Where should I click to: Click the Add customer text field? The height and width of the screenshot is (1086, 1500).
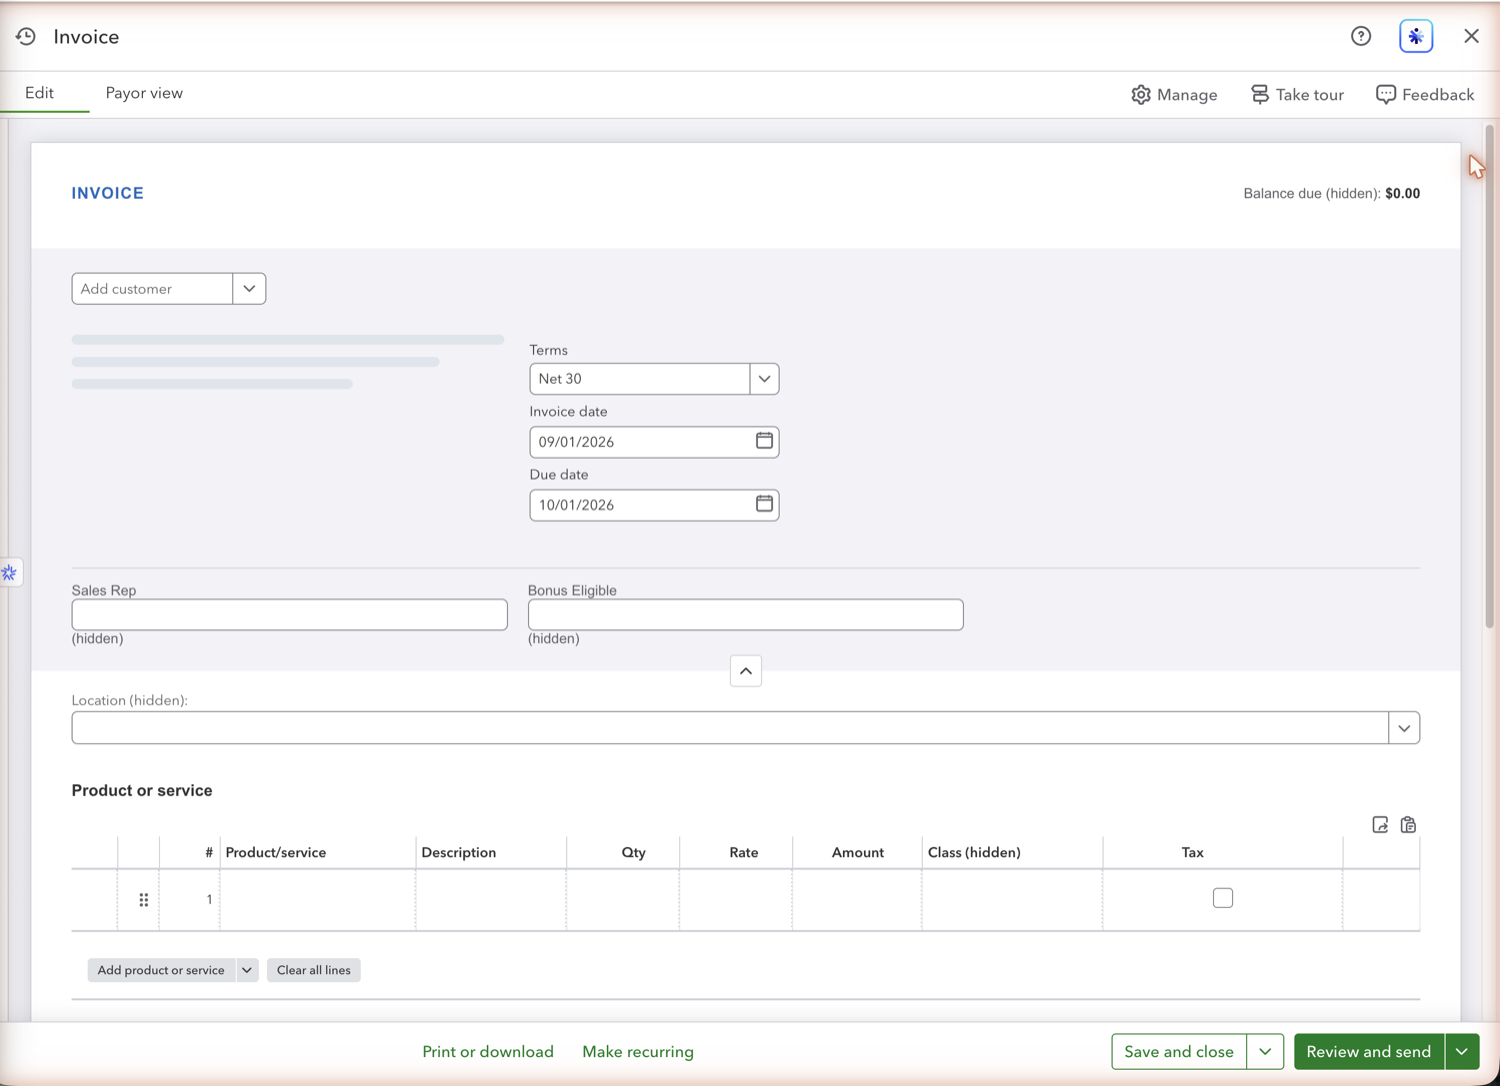[152, 289]
